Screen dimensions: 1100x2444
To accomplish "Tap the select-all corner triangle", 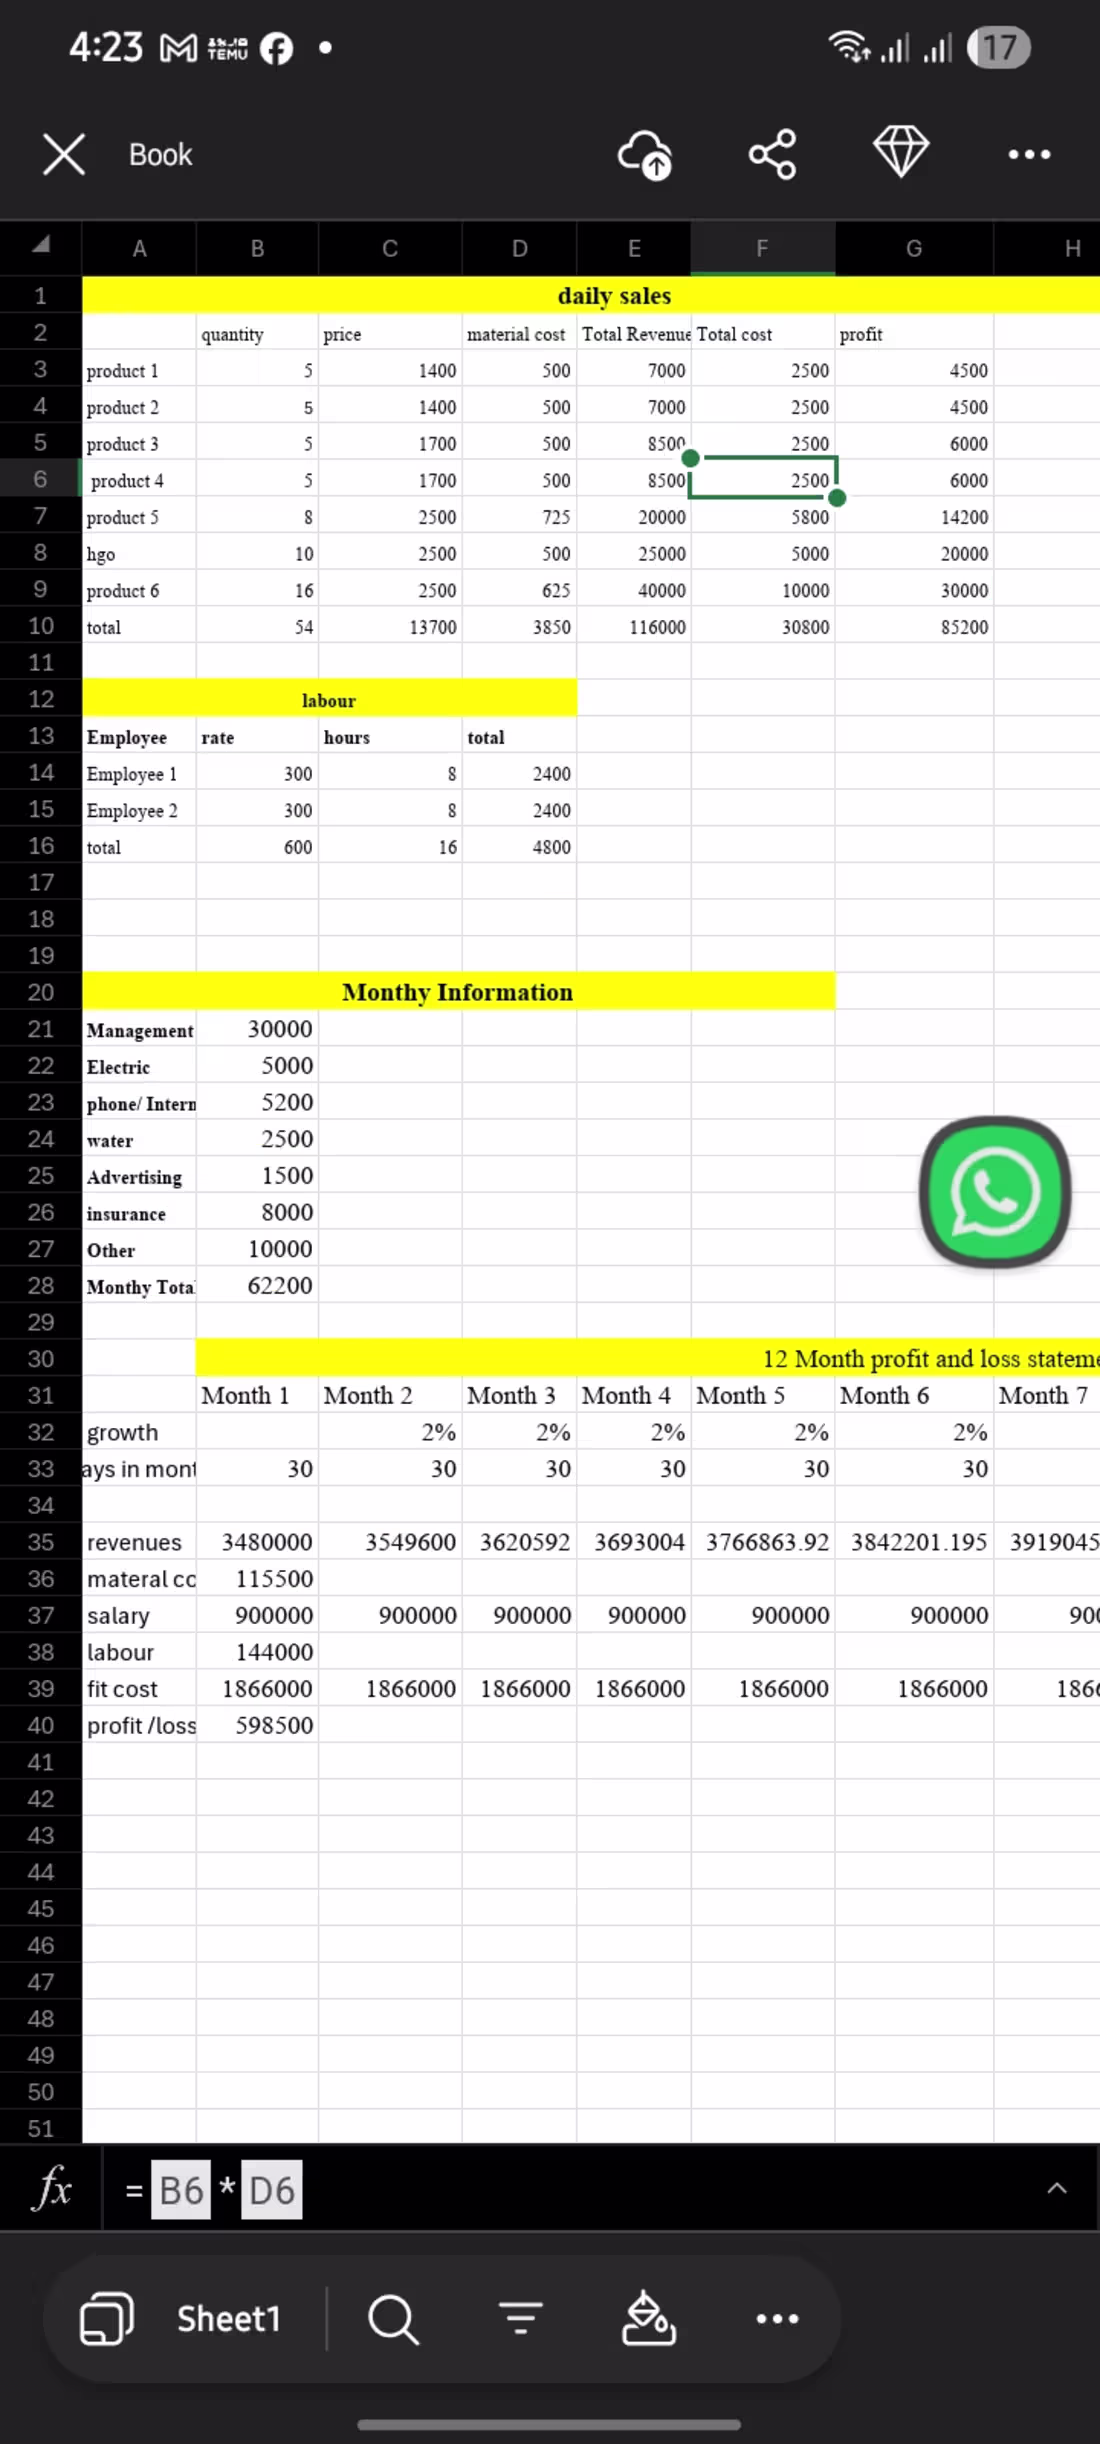I will [x=41, y=246].
